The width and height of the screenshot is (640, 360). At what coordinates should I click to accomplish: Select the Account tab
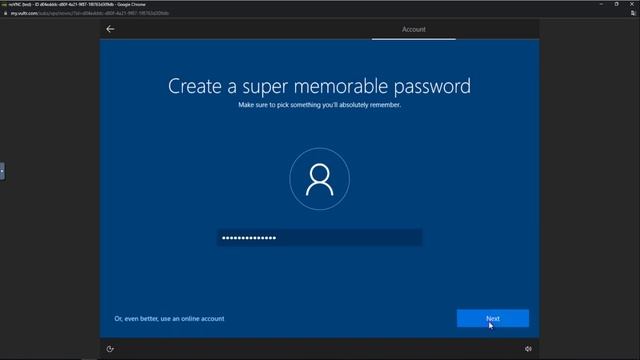click(x=413, y=29)
